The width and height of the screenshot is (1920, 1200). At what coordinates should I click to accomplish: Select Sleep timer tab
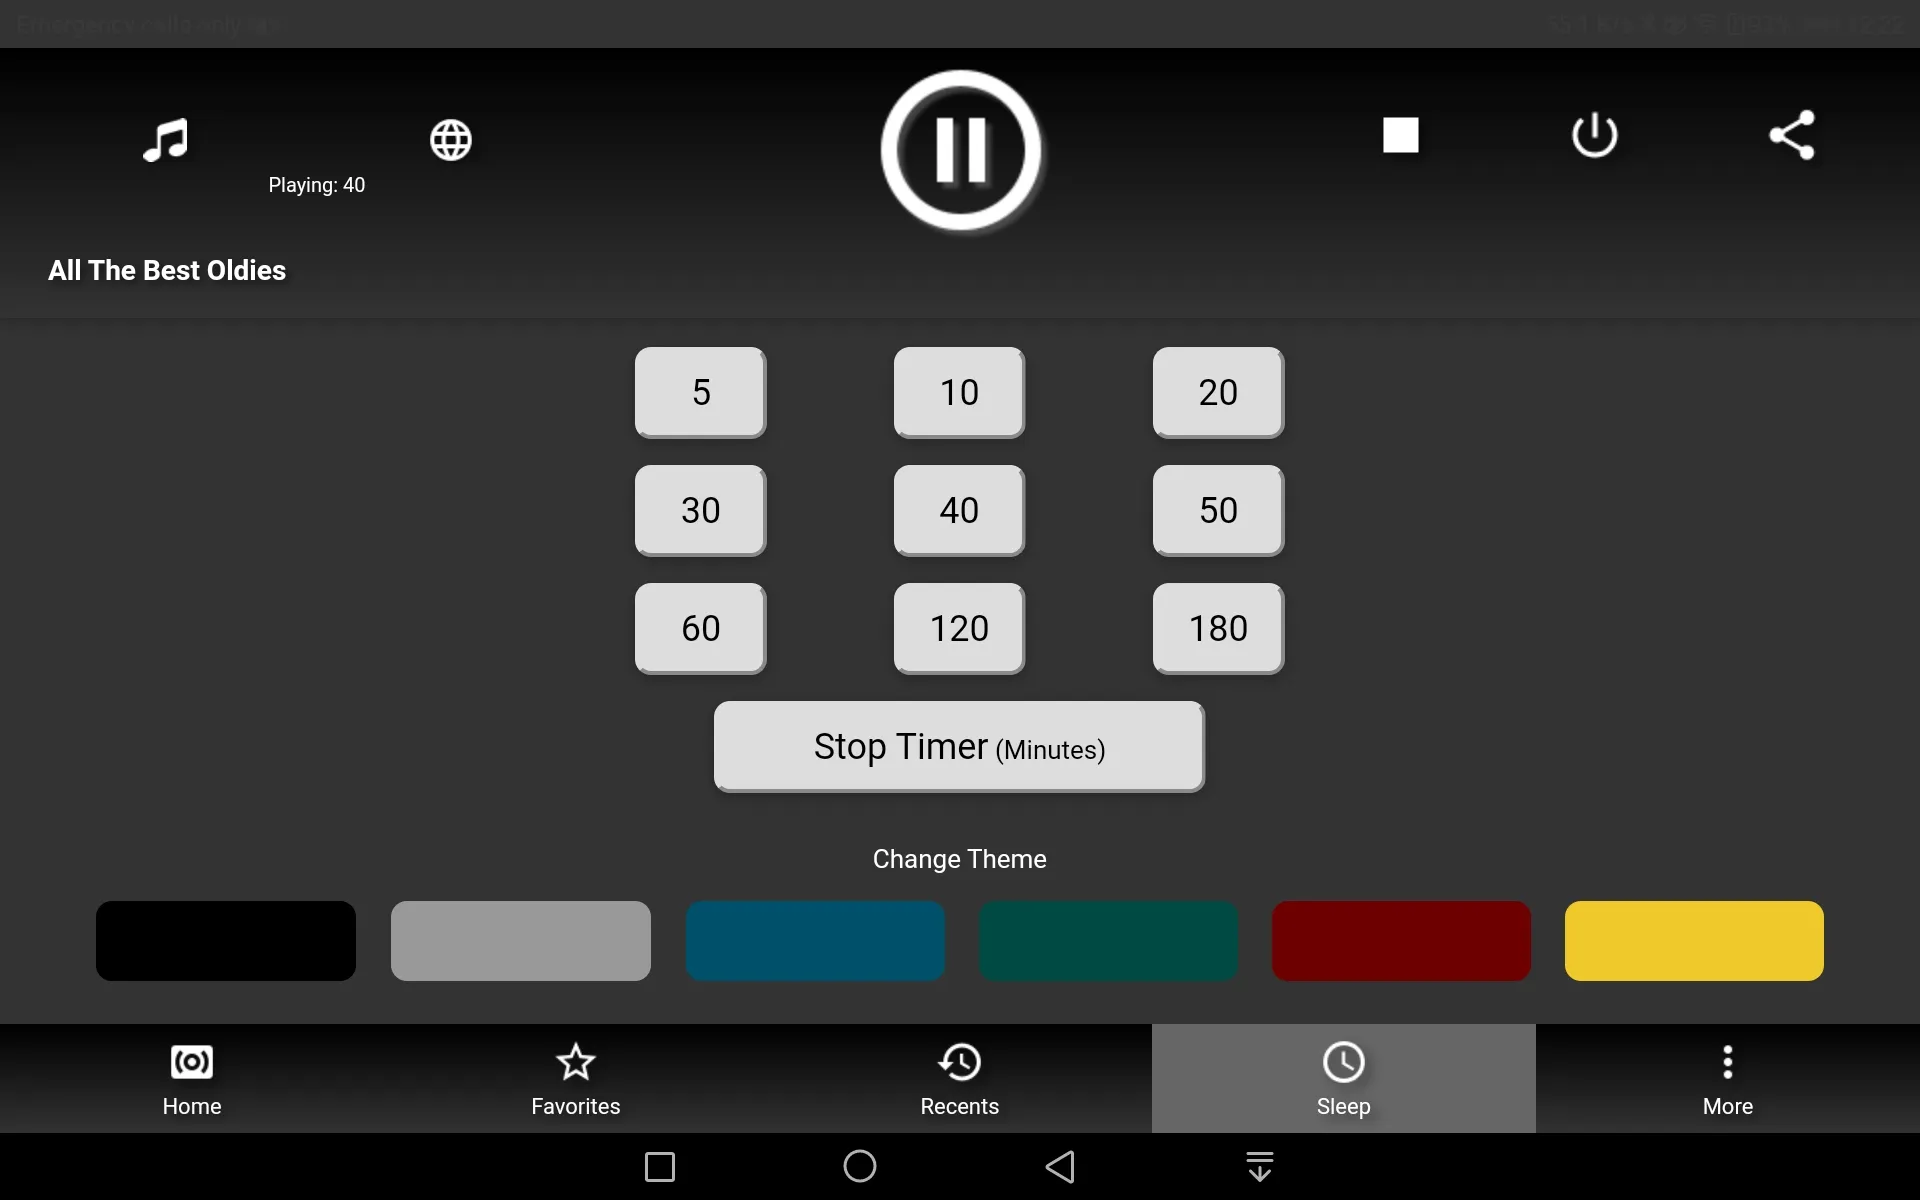pos(1342,1078)
